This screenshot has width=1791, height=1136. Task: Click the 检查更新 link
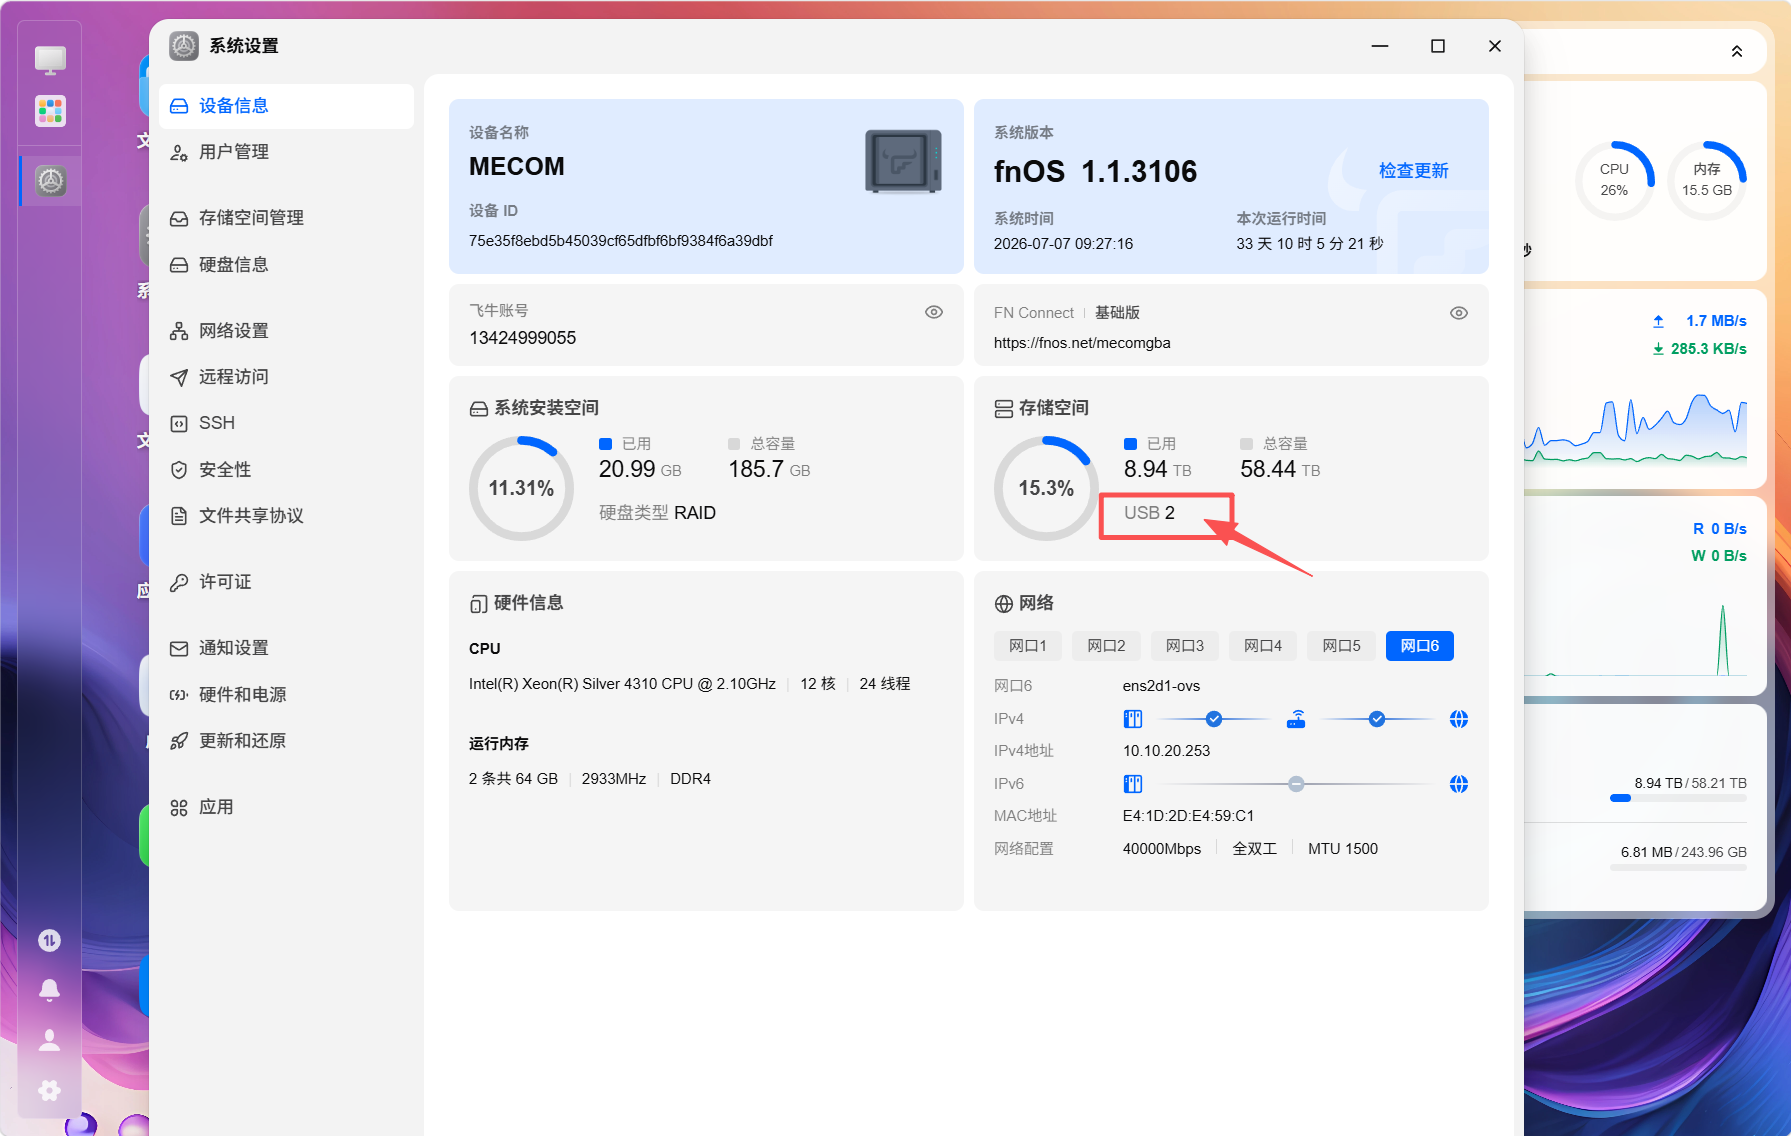tap(1413, 171)
